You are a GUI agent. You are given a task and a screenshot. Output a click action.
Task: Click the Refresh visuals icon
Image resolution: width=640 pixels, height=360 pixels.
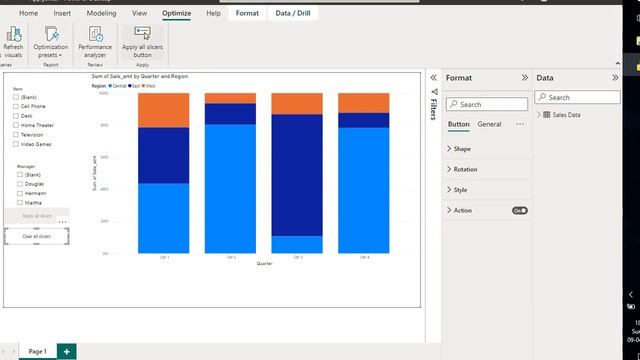click(x=14, y=33)
